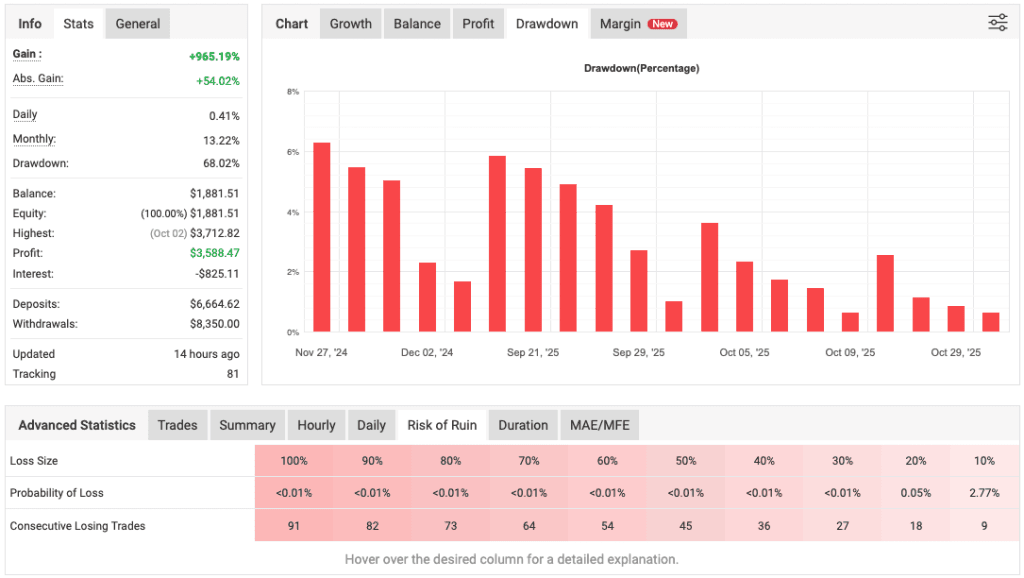Open the Duration tab
The height and width of the screenshot is (578, 1024).
[x=523, y=425]
